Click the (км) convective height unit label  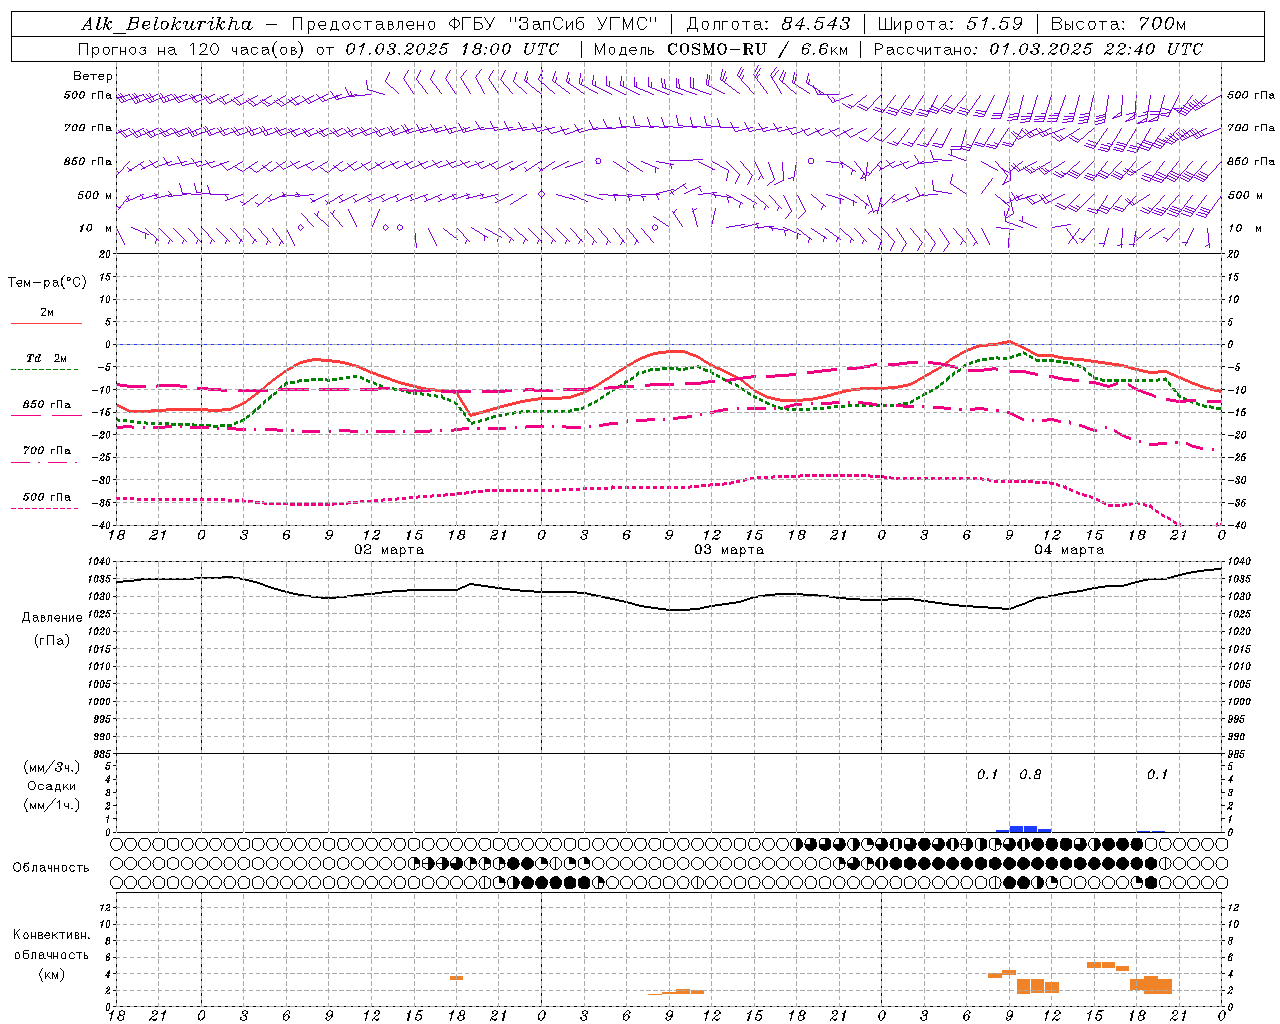(x=51, y=974)
